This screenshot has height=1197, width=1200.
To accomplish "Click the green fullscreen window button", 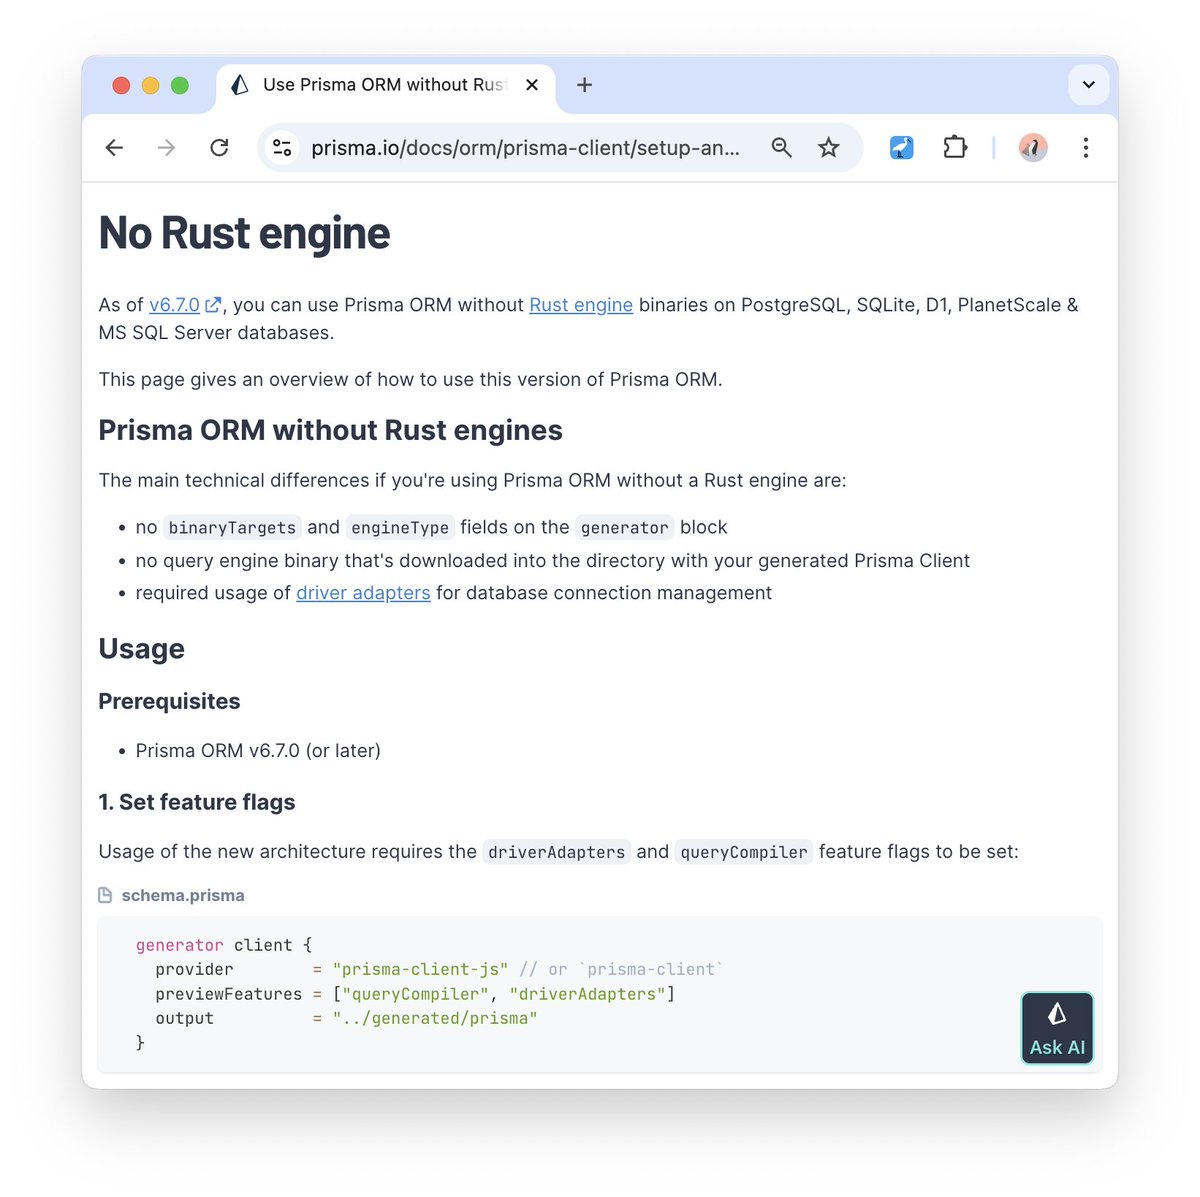I will (180, 85).
